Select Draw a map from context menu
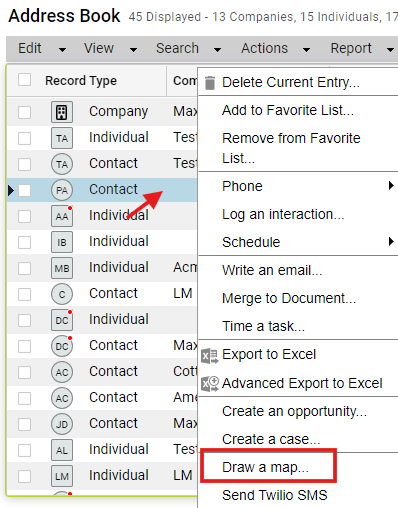This screenshot has width=398, height=508. (x=265, y=467)
